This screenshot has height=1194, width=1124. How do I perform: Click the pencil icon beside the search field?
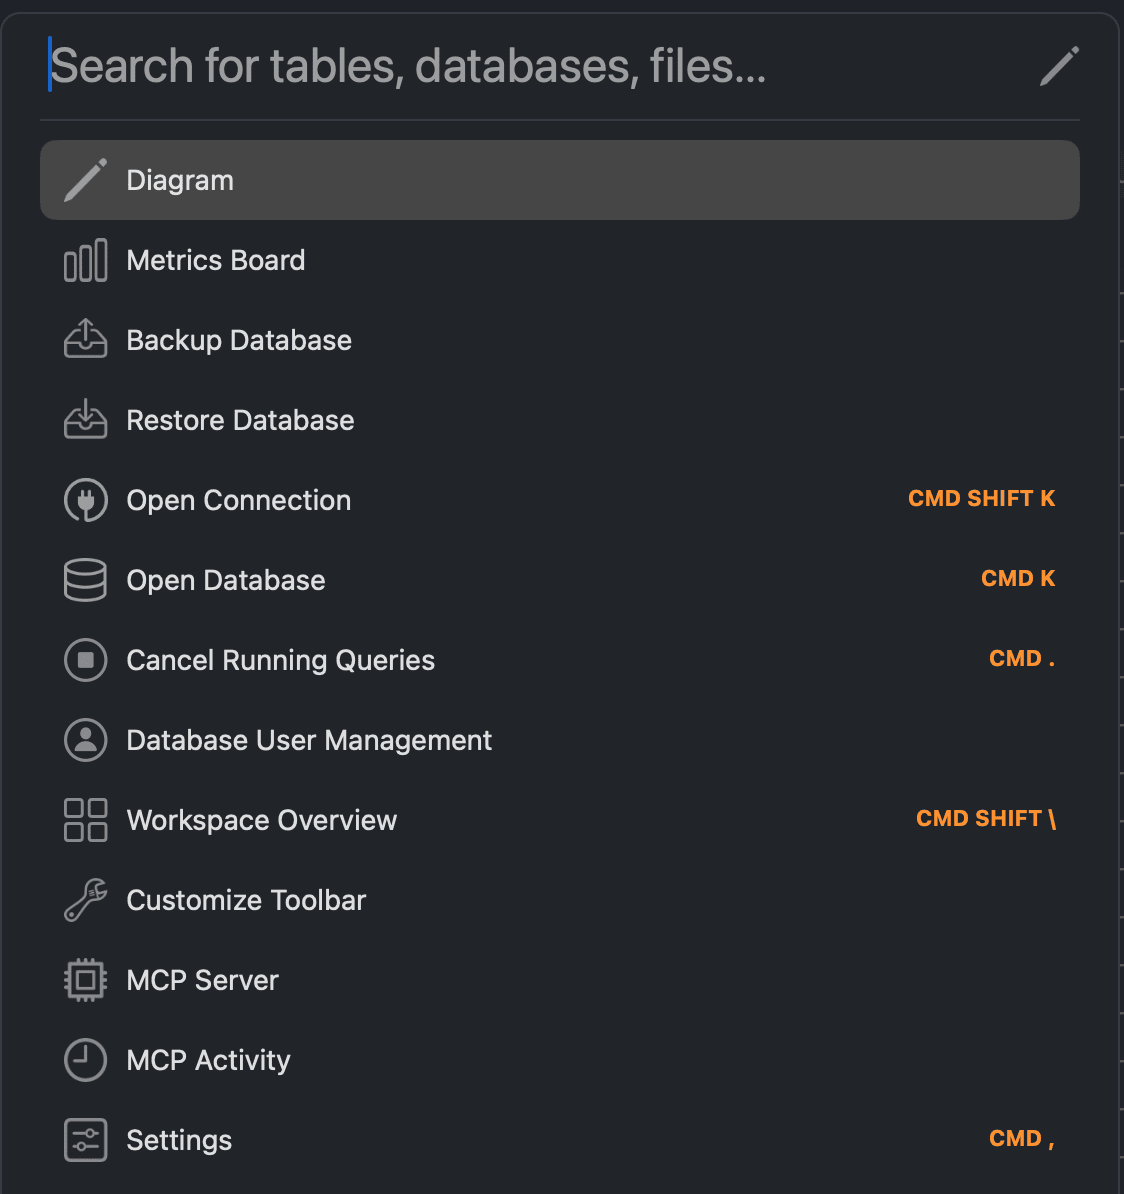1059,65
